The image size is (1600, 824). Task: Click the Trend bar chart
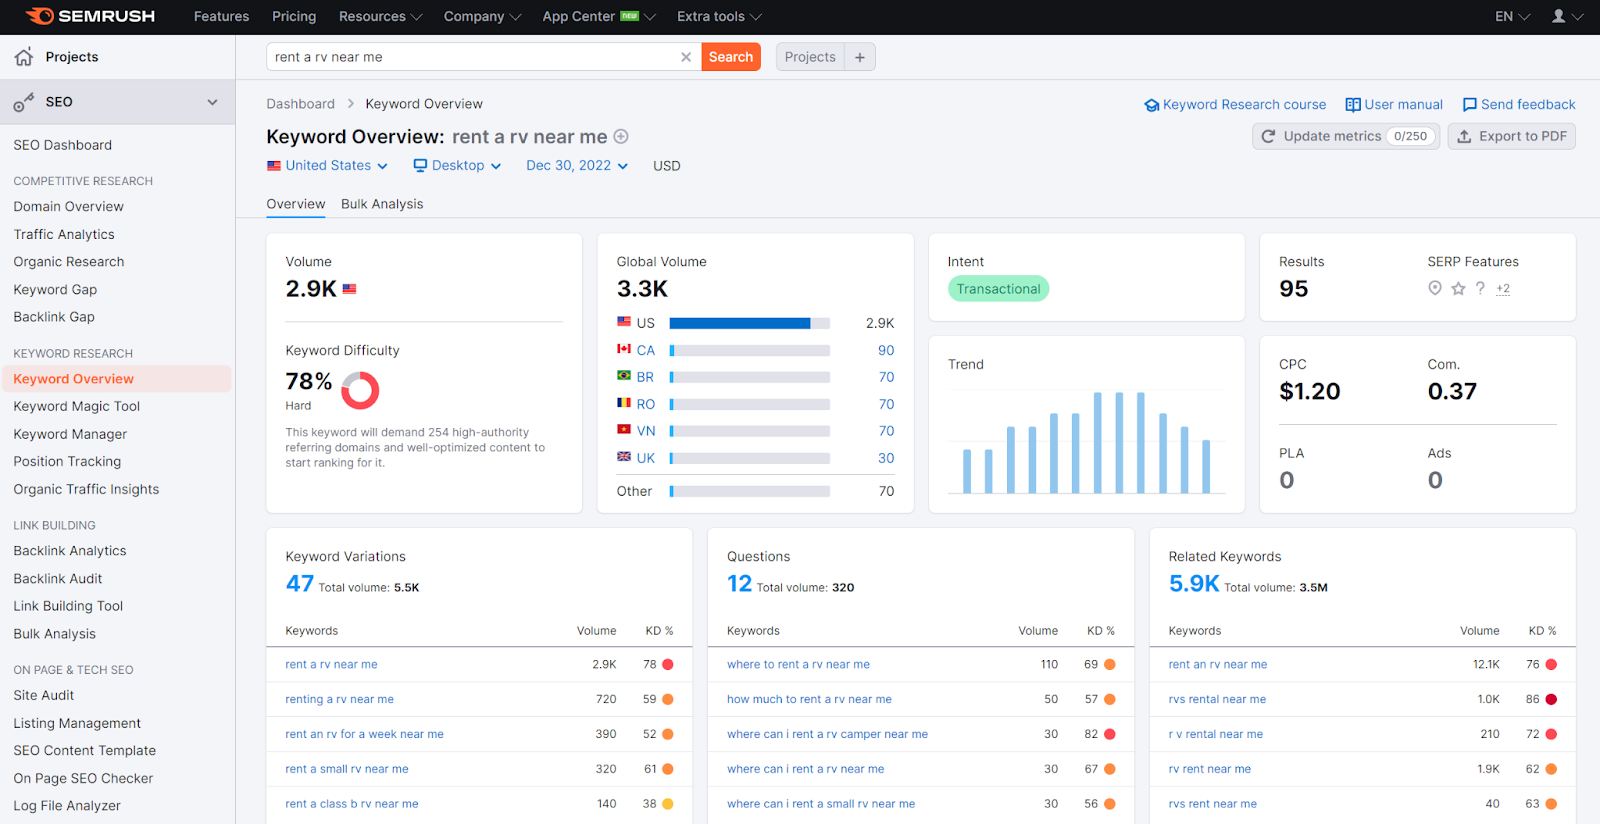click(x=1087, y=442)
